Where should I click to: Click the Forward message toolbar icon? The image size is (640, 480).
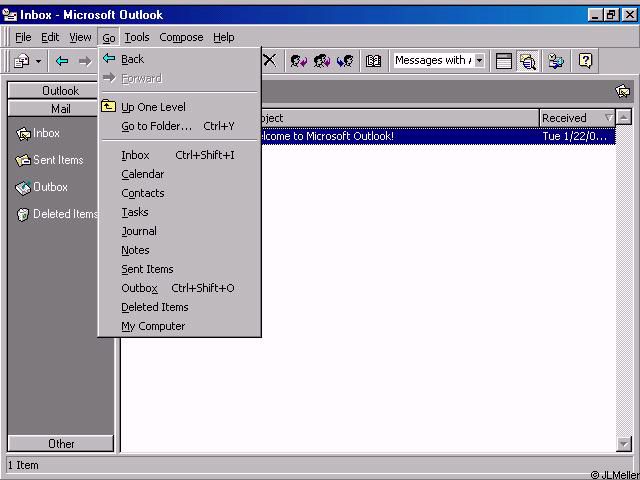(345, 61)
